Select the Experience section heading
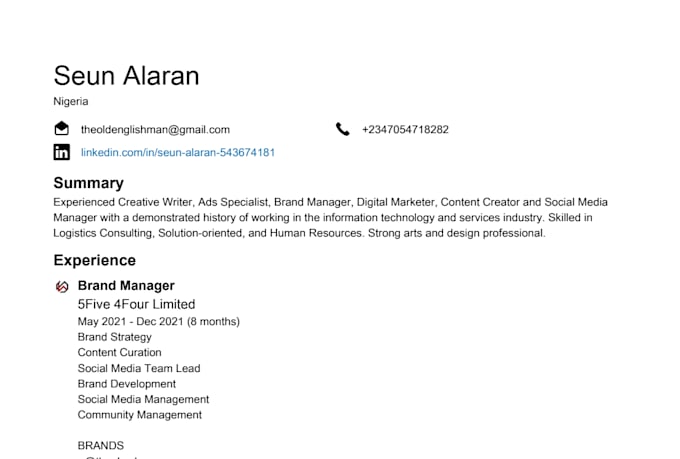The height and width of the screenshot is (459, 680). click(x=94, y=260)
